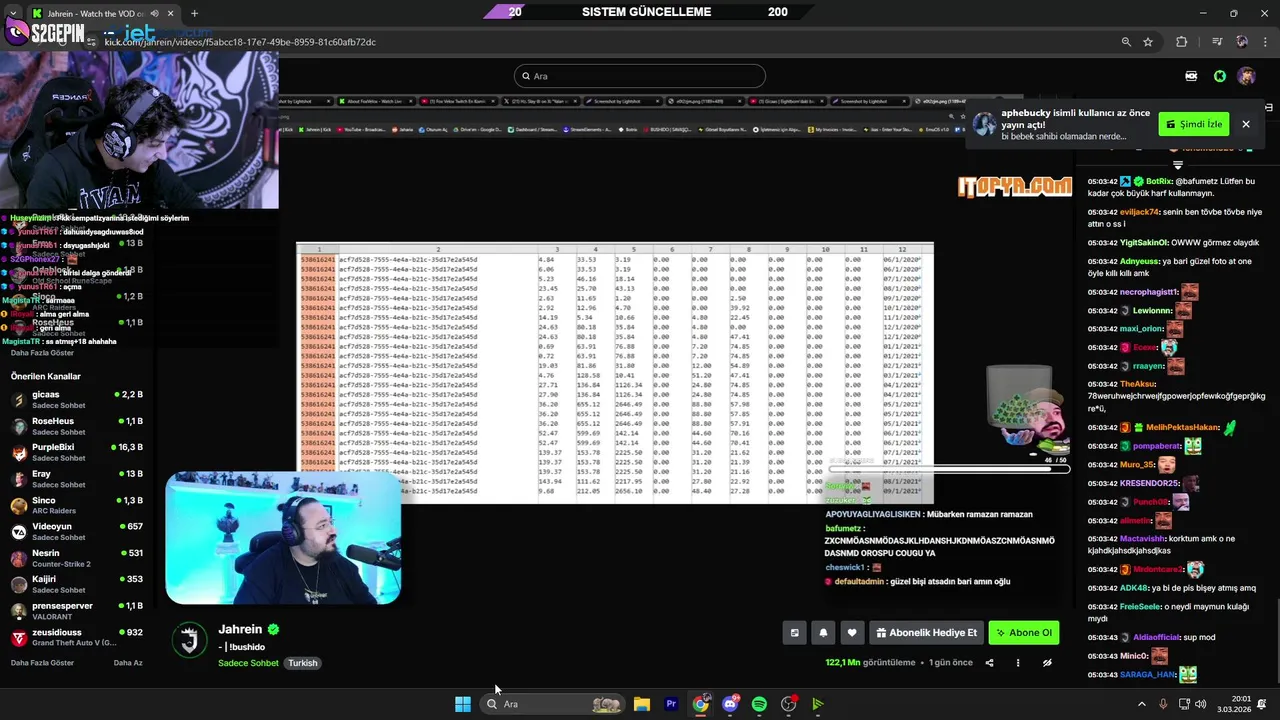Open the Chrome extensions puzzle icon
Screen dimensions: 1280x720
pos(1182,42)
